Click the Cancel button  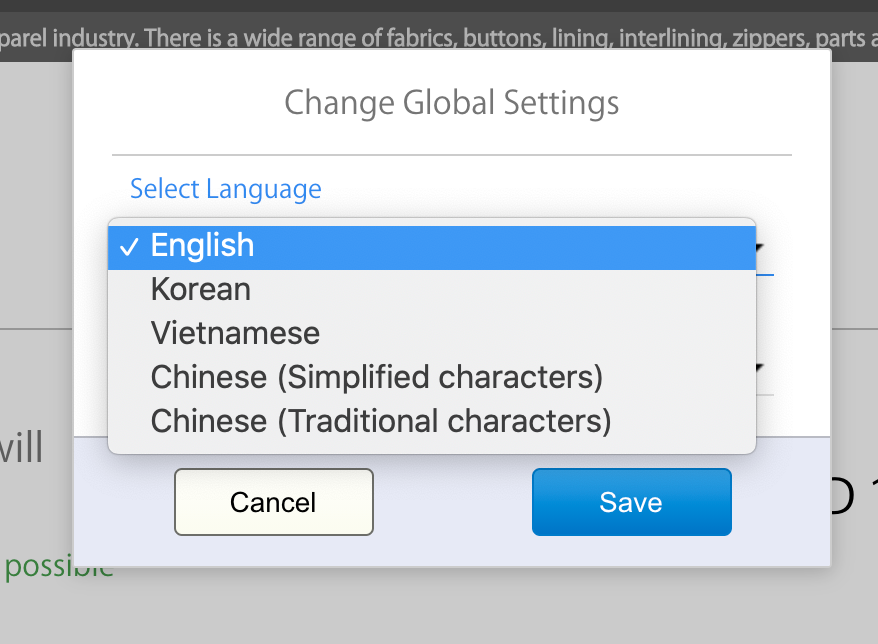click(274, 502)
